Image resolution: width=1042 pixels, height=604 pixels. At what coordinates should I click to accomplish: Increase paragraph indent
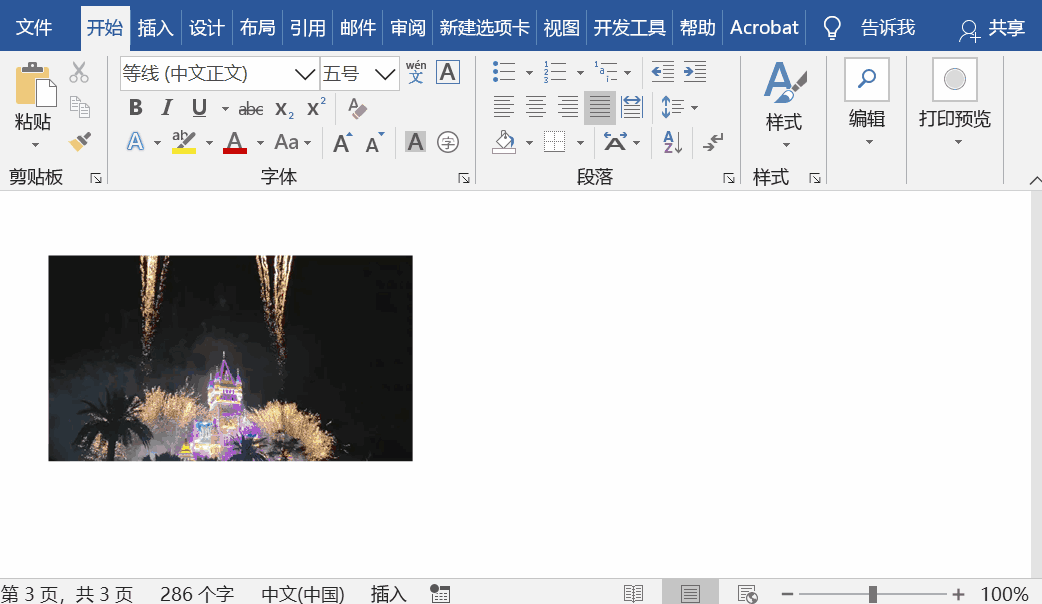[694, 72]
